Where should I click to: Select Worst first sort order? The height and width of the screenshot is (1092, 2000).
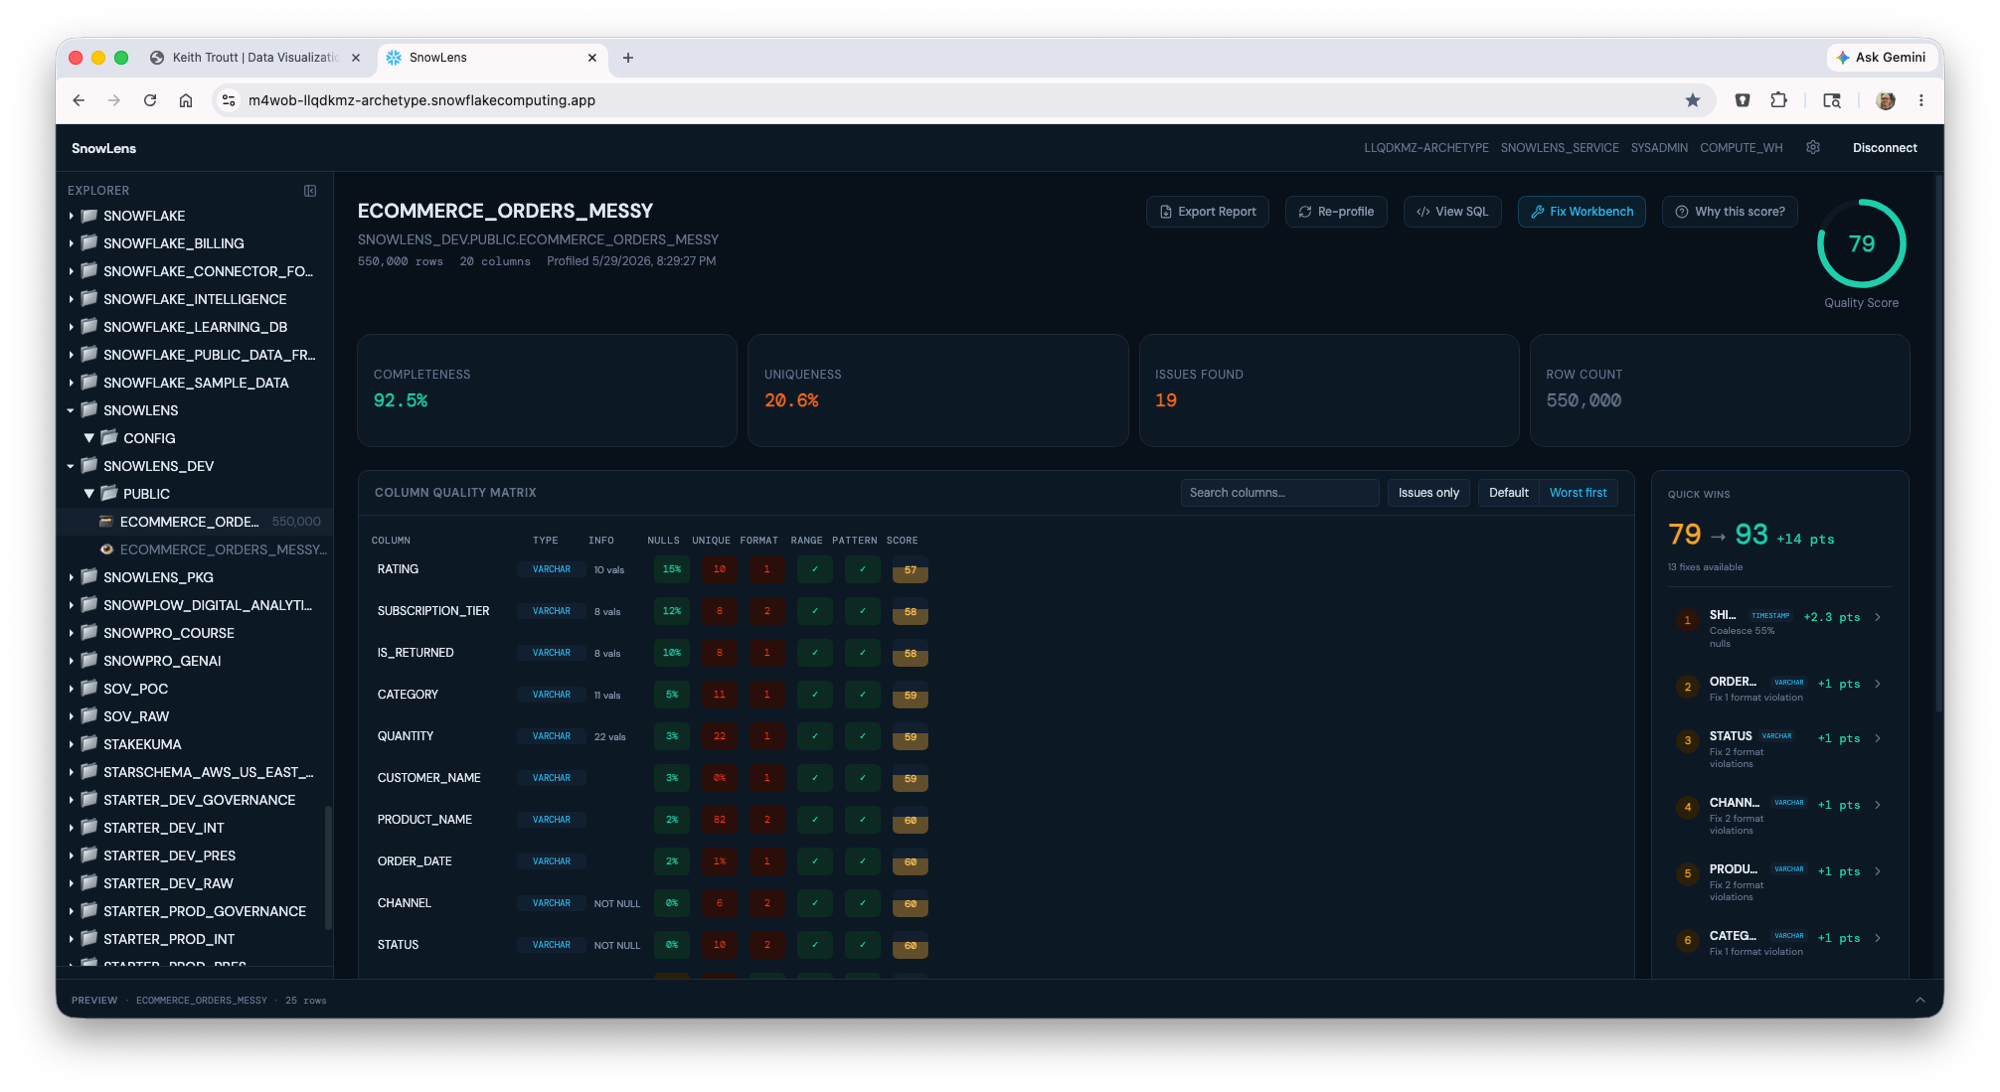click(x=1577, y=492)
